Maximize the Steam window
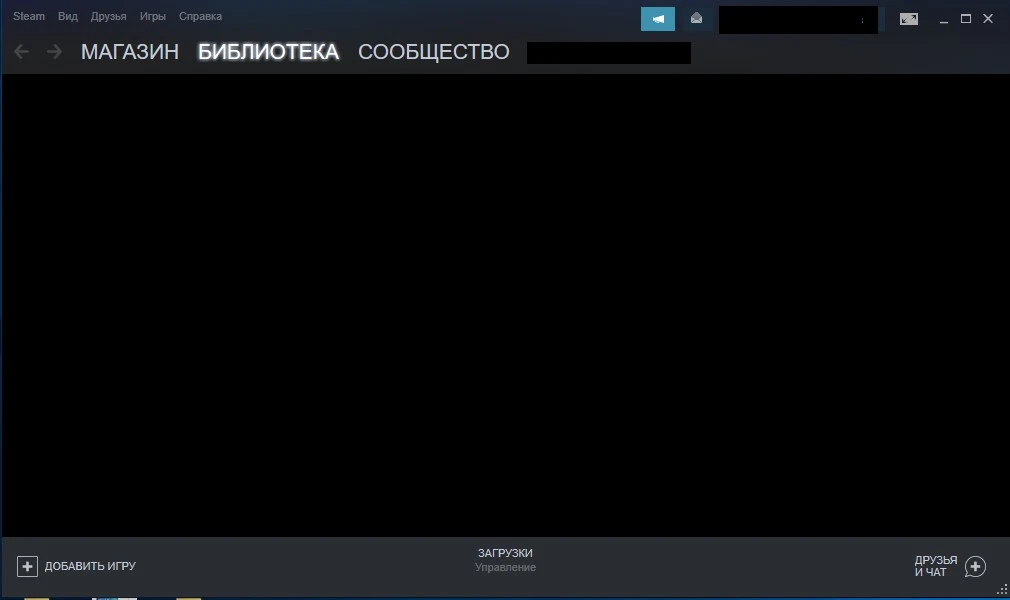The image size is (1010, 600). 966,19
